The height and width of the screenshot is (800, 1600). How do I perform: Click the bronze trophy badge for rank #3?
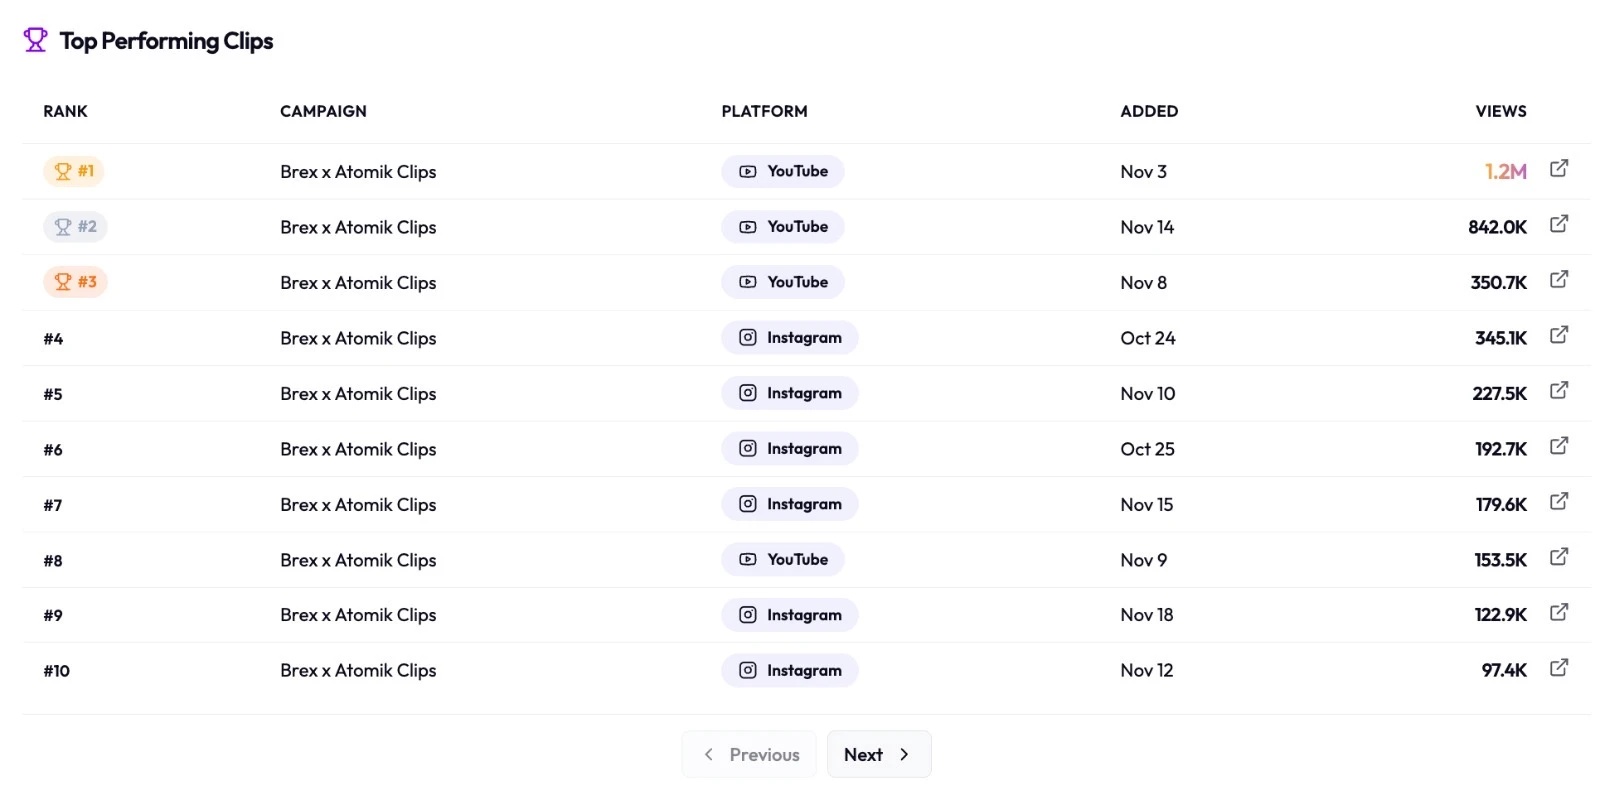(74, 282)
